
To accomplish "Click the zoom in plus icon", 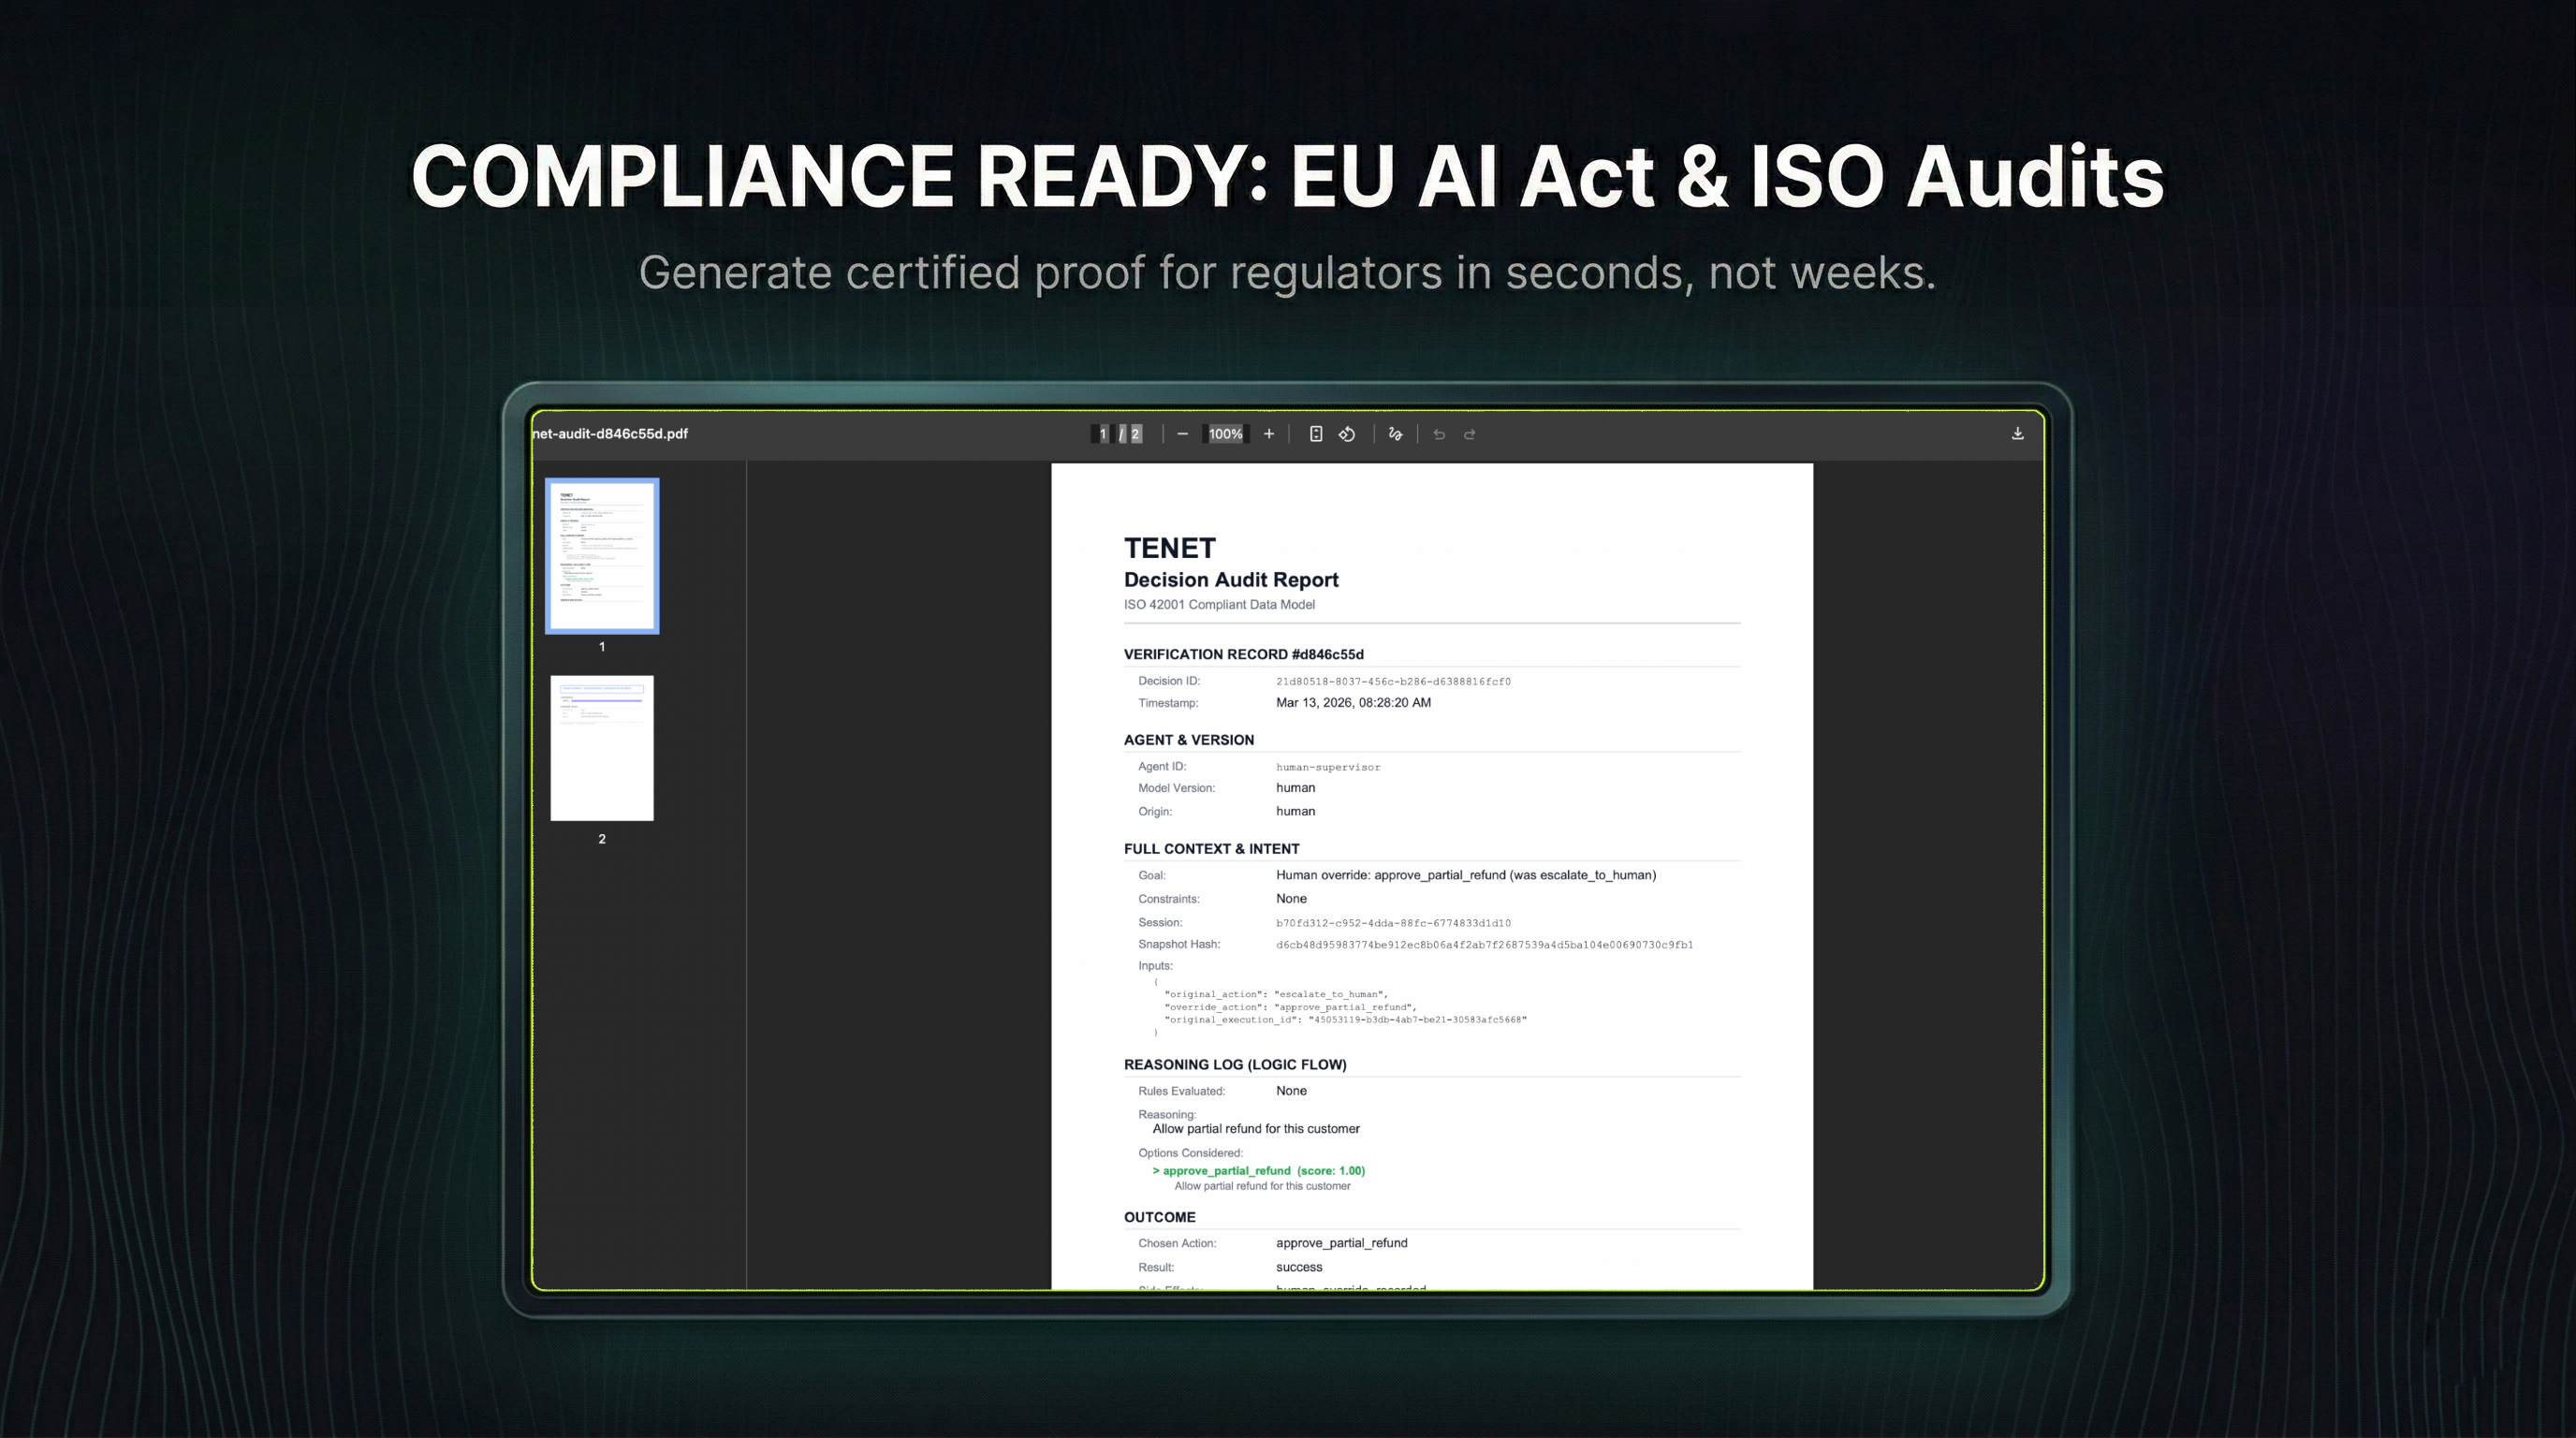I will coord(1269,434).
